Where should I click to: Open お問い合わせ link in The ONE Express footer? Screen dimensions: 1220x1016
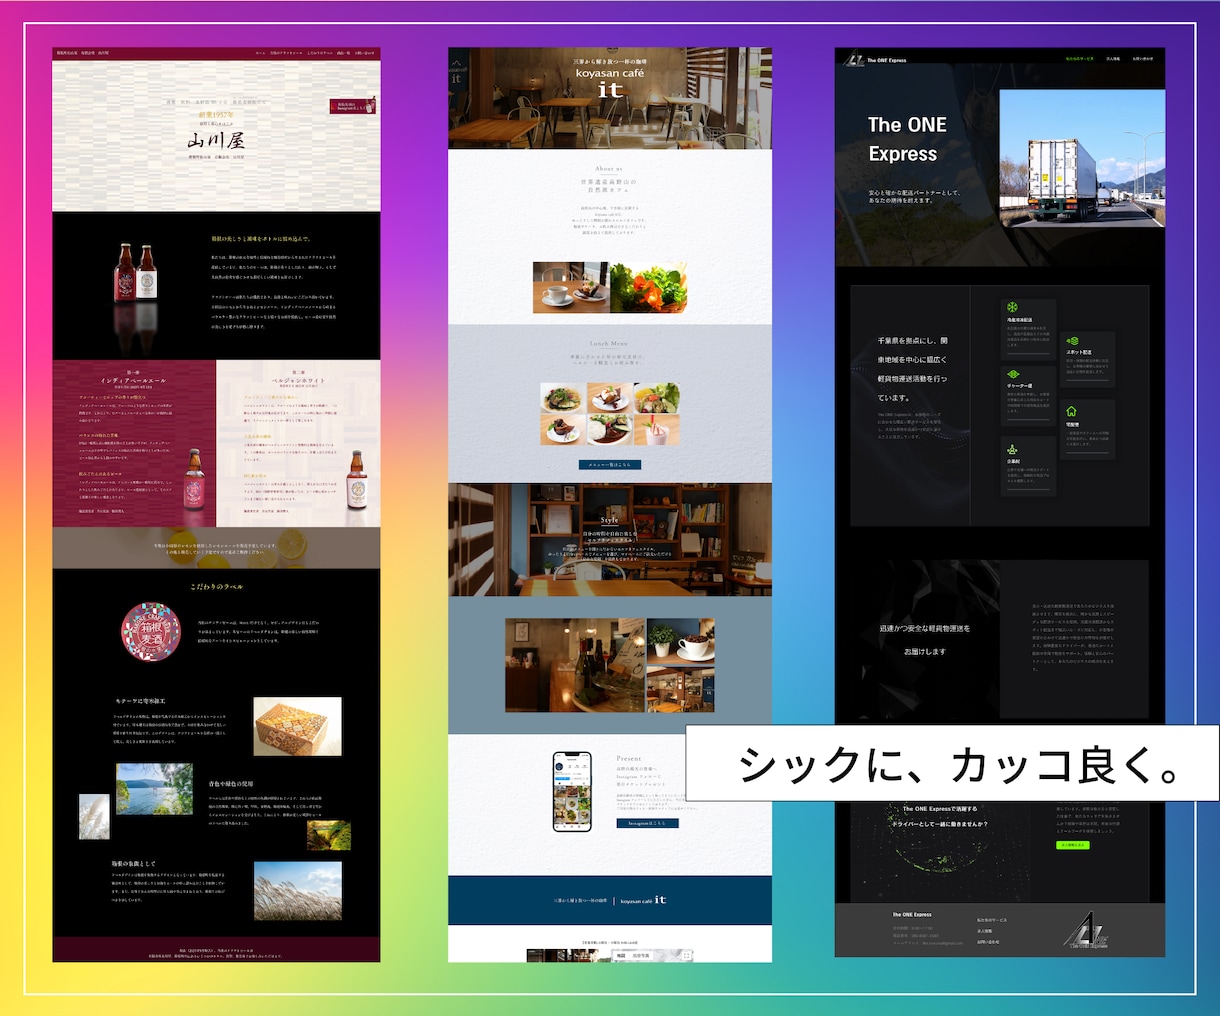tap(988, 942)
